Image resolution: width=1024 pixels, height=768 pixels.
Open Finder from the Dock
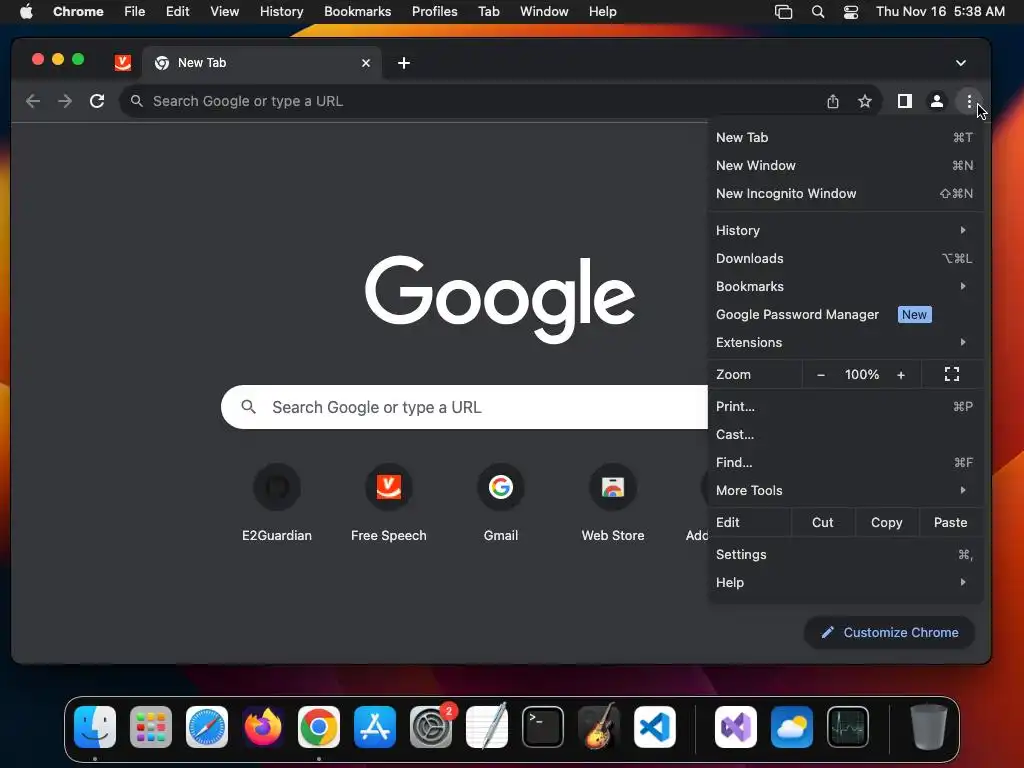pyautogui.click(x=95, y=727)
